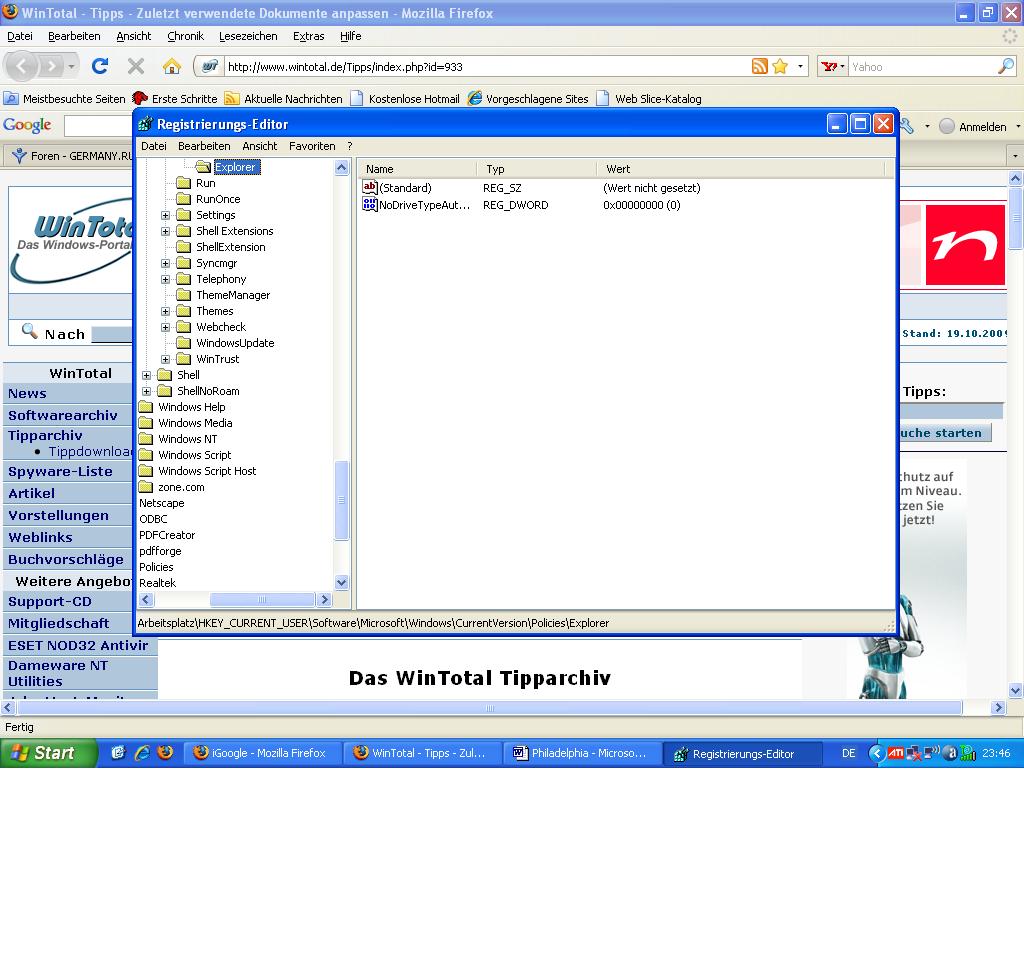
Task: Click the Firefox Back navigation button
Action: [22, 66]
